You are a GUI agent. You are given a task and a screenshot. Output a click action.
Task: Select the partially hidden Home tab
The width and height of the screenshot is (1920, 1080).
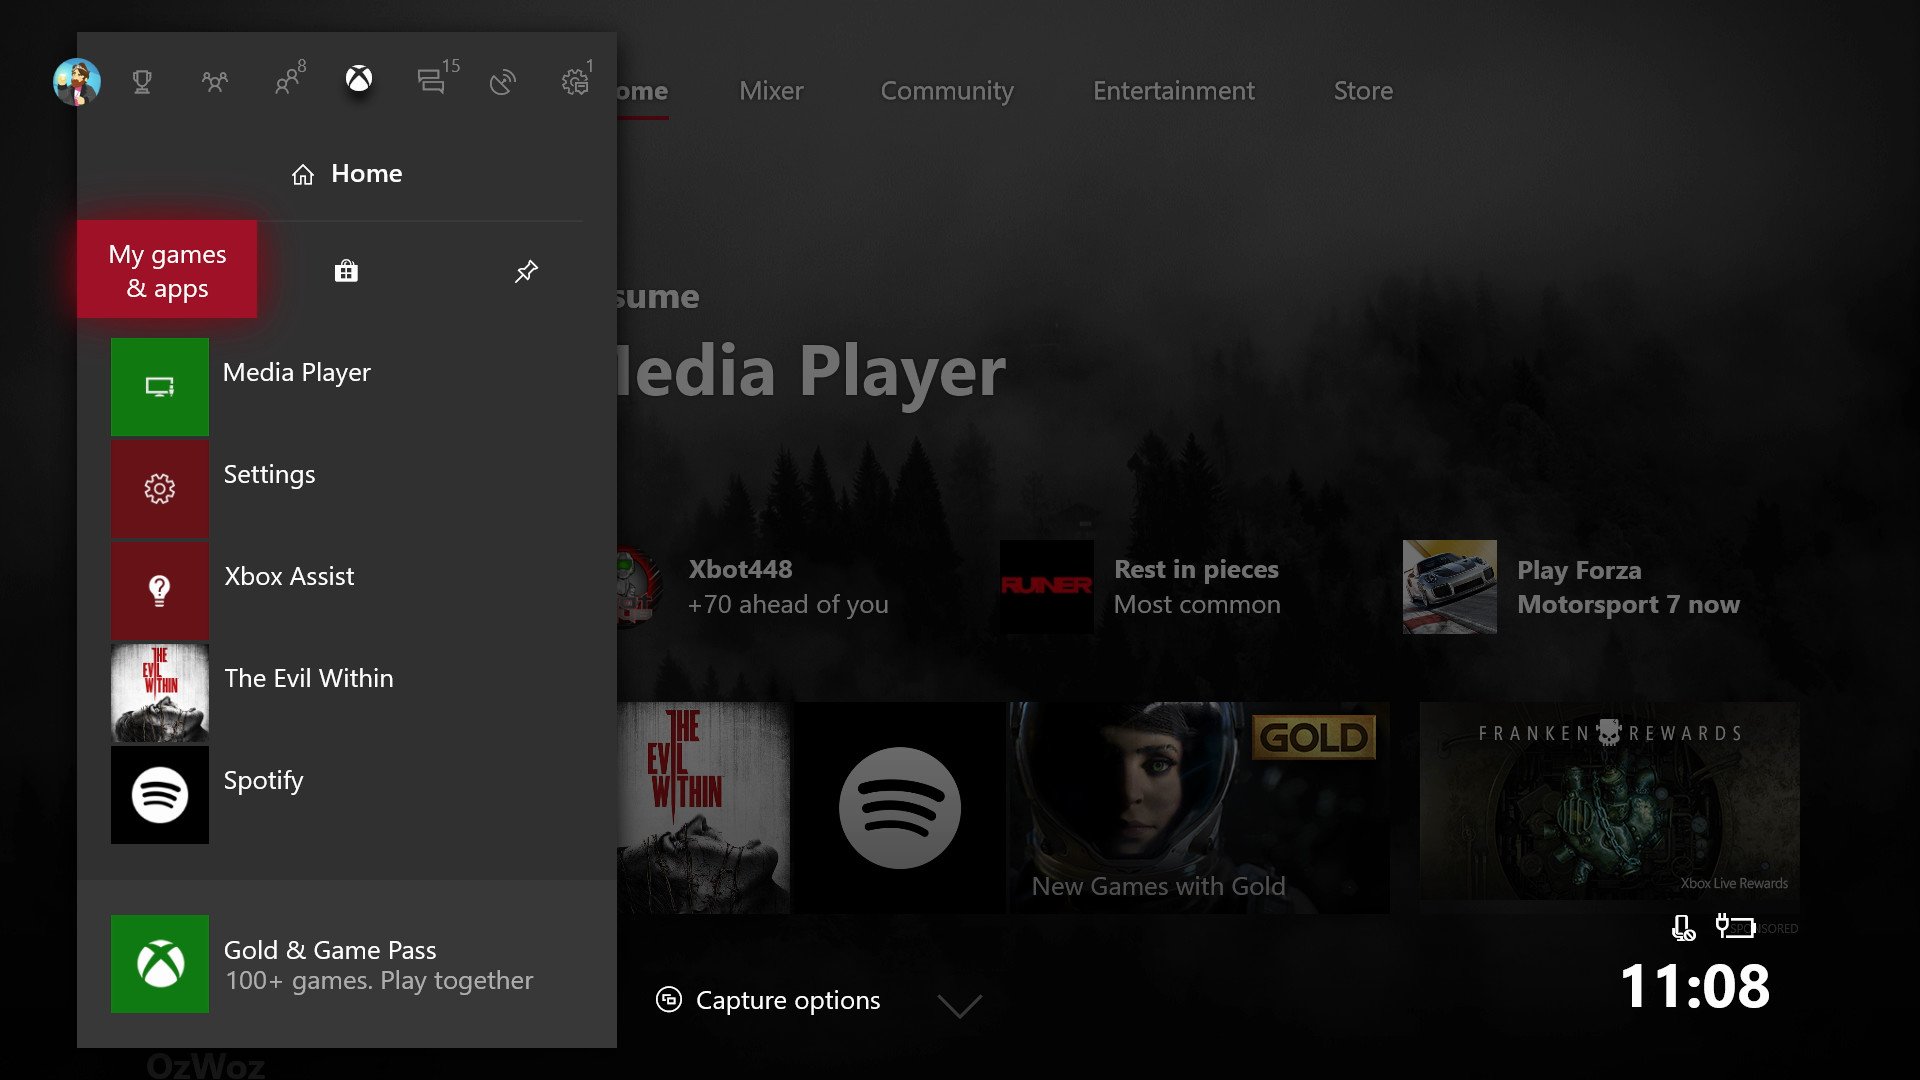pyautogui.click(x=642, y=91)
